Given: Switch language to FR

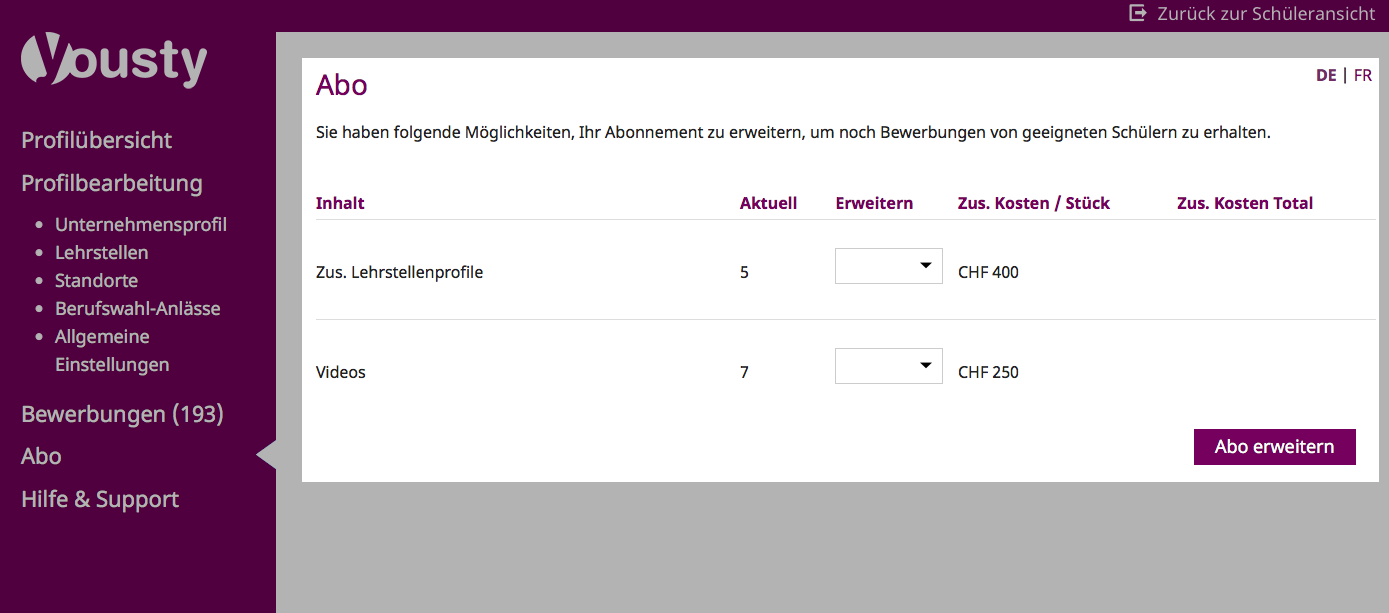Looking at the screenshot, I should tap(1362, 75).
